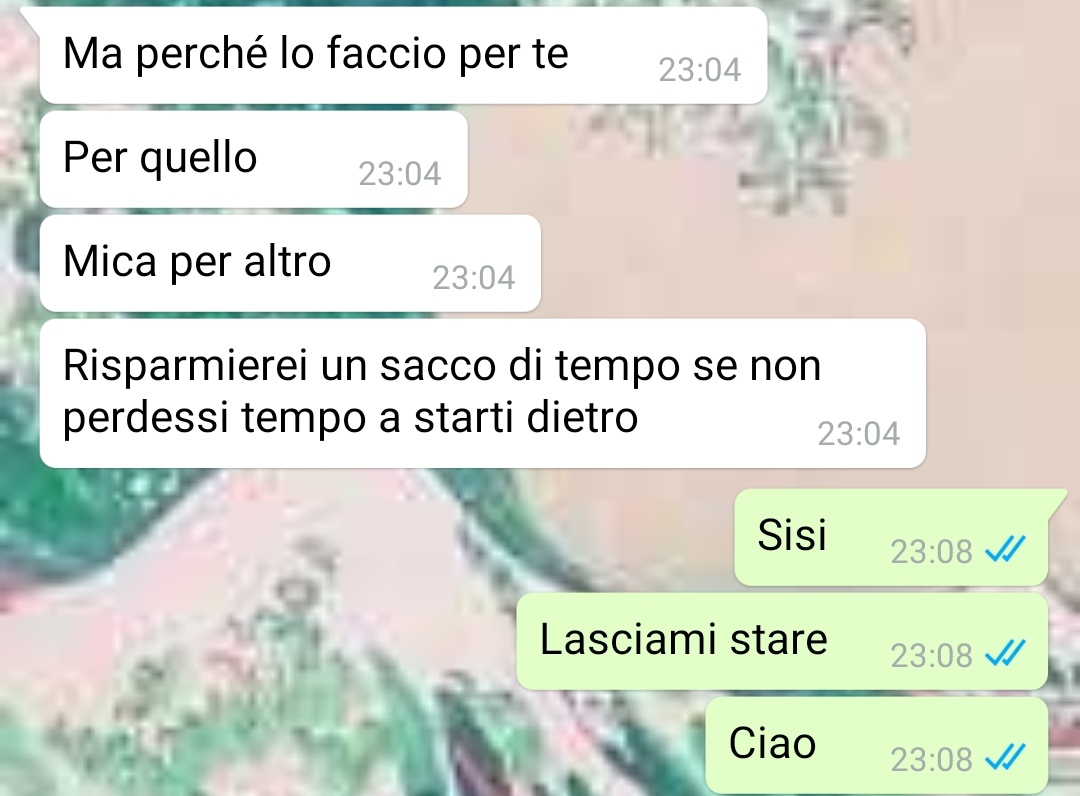Image resolution: width=1080 pixels, height=796 pixels.
Task: Select the message 'Ma perché lo faccio per te'
Action: pos(404,56)
